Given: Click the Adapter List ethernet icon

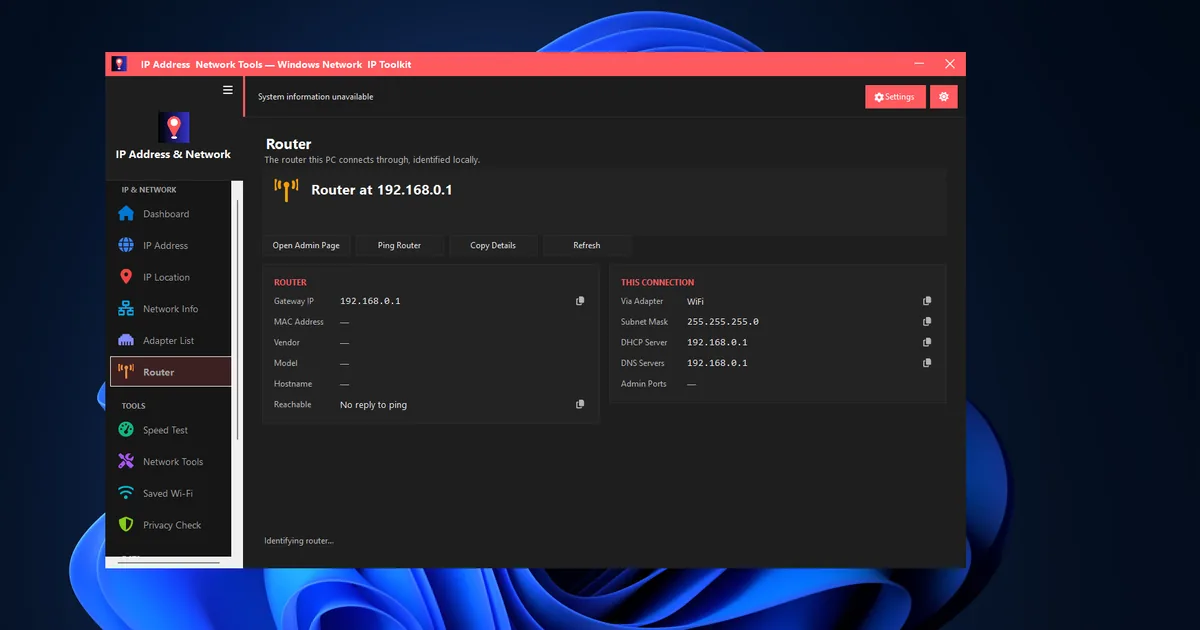Looking at the screenshot, I should (x=126, y=340).
